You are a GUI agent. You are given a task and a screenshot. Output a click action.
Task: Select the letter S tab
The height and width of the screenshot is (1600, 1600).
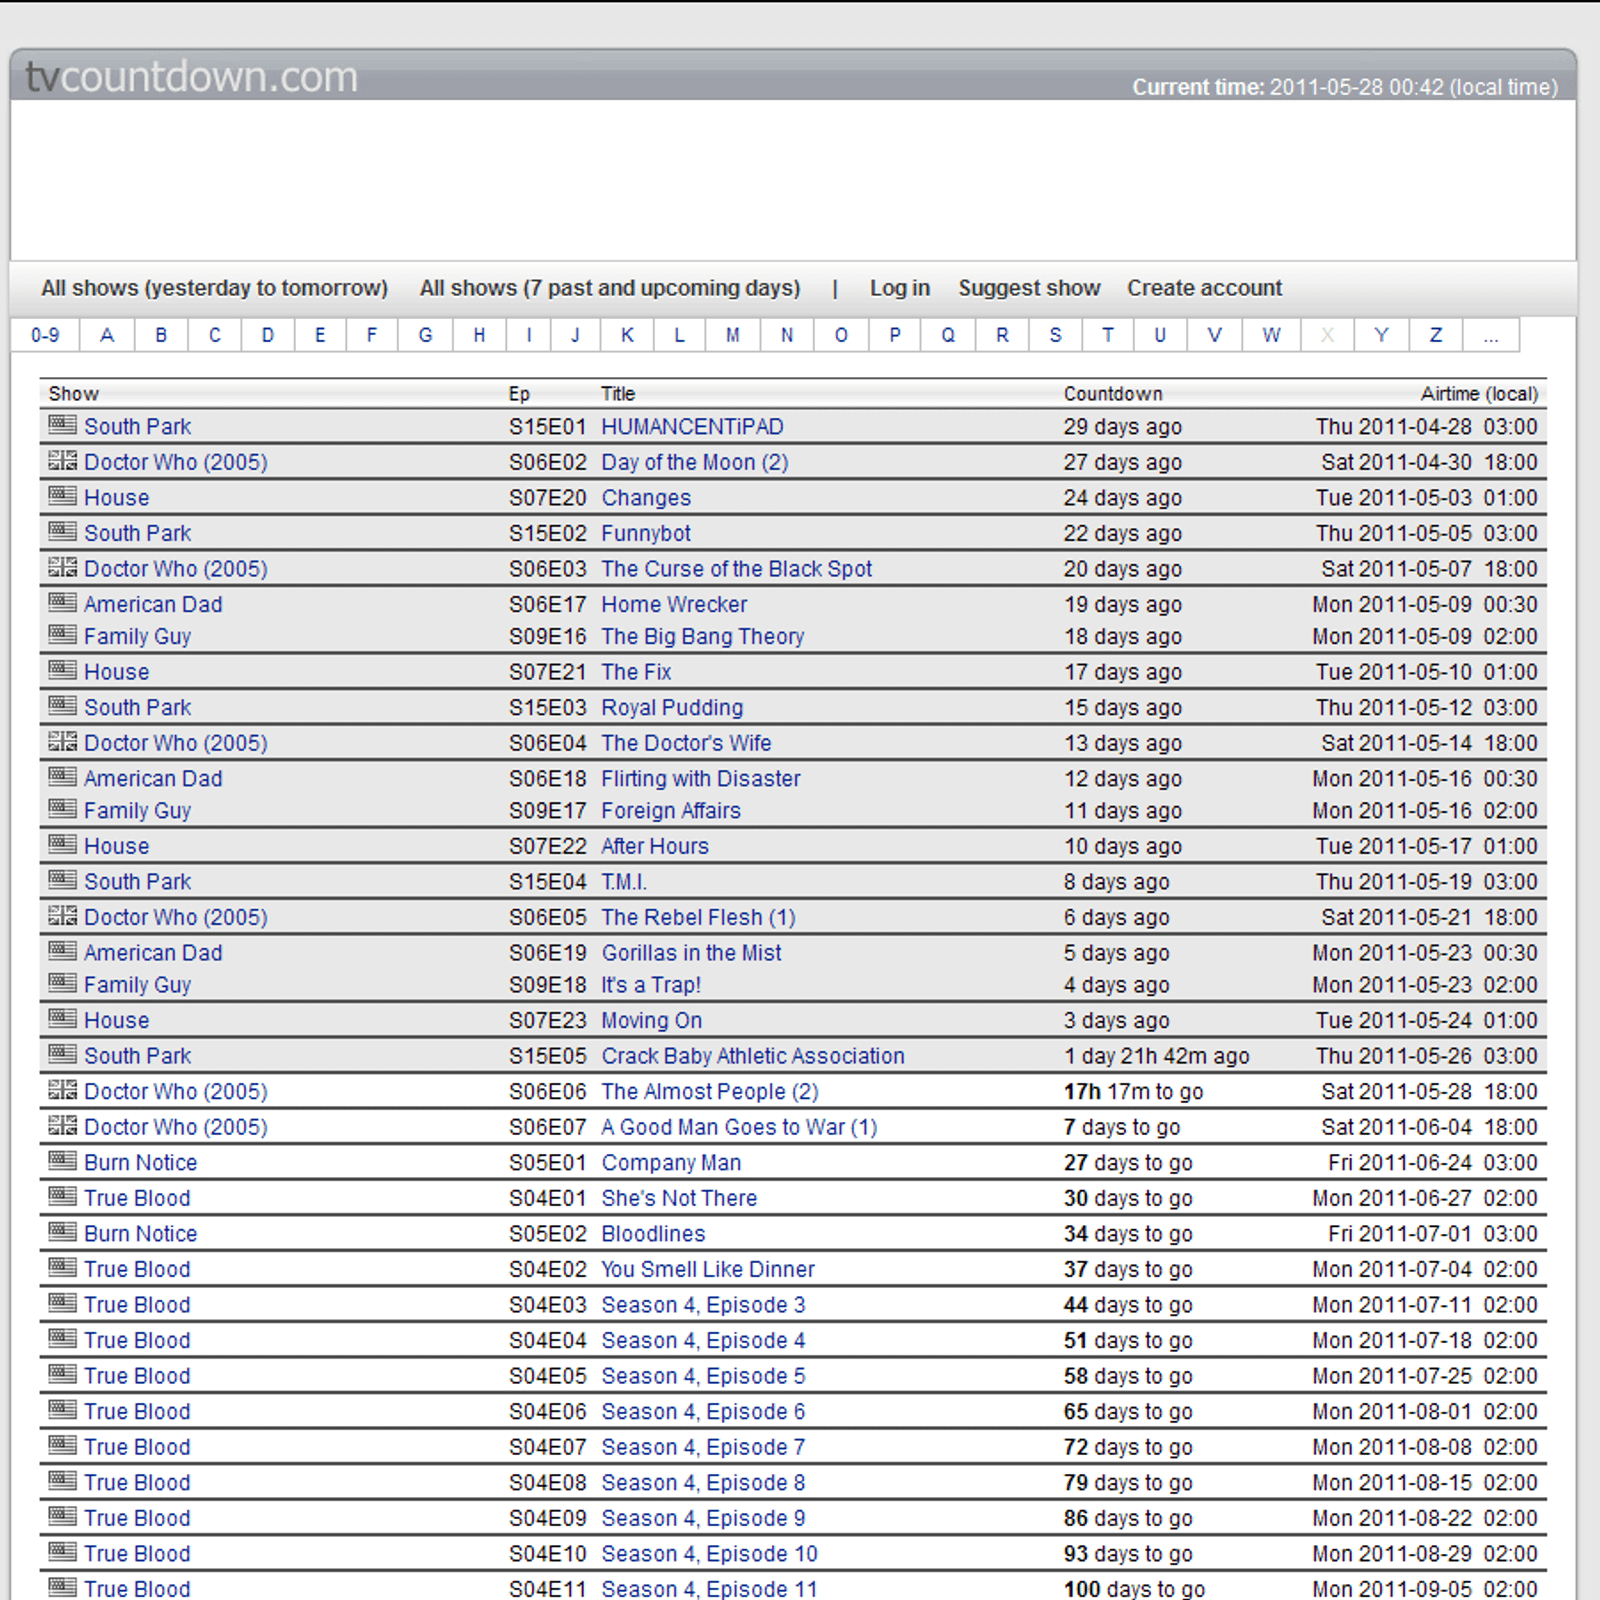(1056, 335)
